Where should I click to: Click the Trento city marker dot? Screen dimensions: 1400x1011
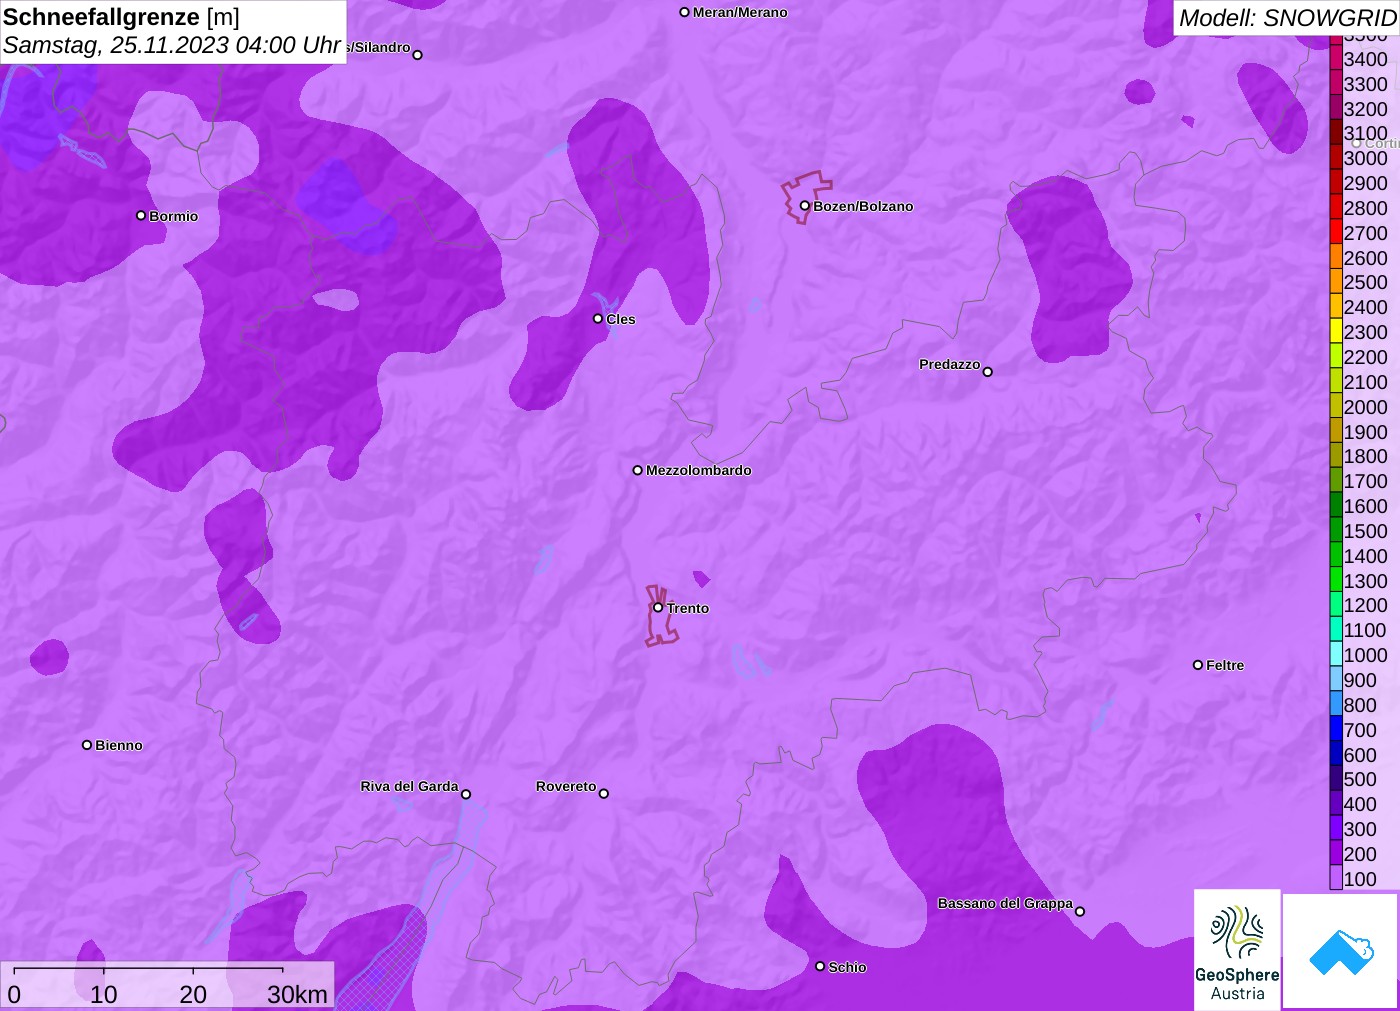click(x=658, y=607)
